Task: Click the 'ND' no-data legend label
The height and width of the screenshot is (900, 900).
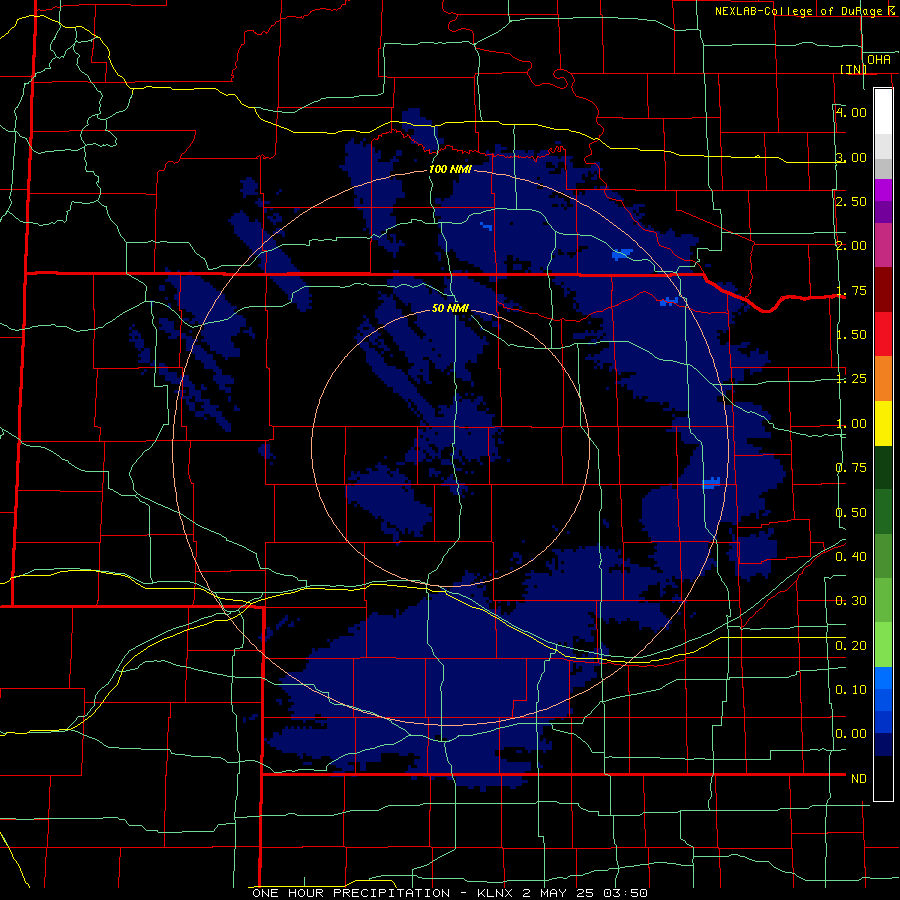Action: pyautogui.click(x=859, y=779)
